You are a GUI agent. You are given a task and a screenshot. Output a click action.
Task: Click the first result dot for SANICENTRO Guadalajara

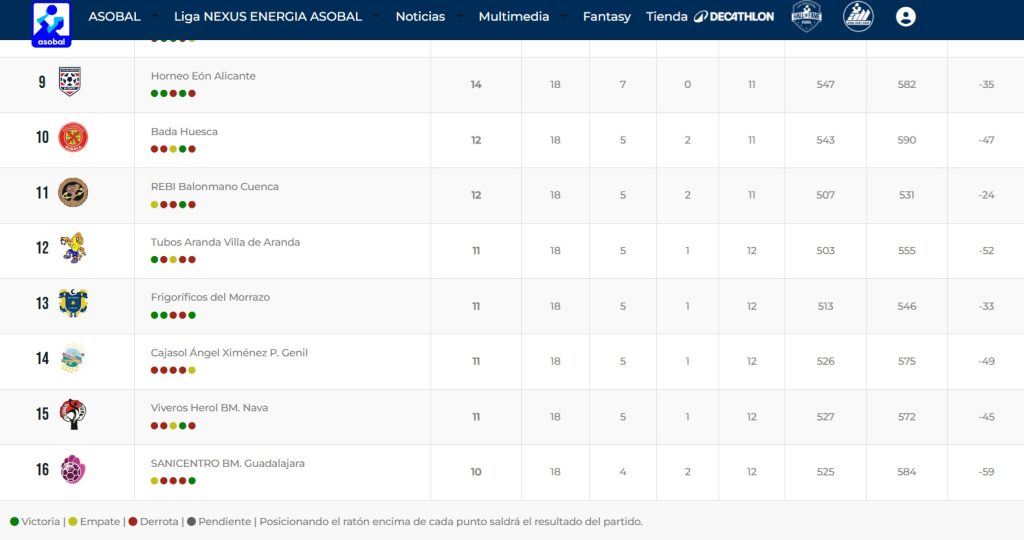(155, 481)
